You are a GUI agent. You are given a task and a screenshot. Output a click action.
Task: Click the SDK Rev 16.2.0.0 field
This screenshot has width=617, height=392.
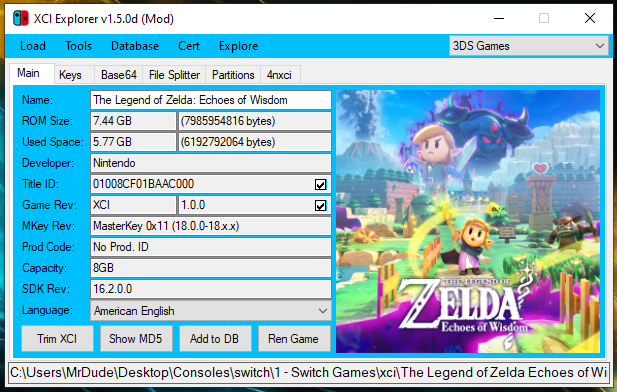[x=211, y=289]
